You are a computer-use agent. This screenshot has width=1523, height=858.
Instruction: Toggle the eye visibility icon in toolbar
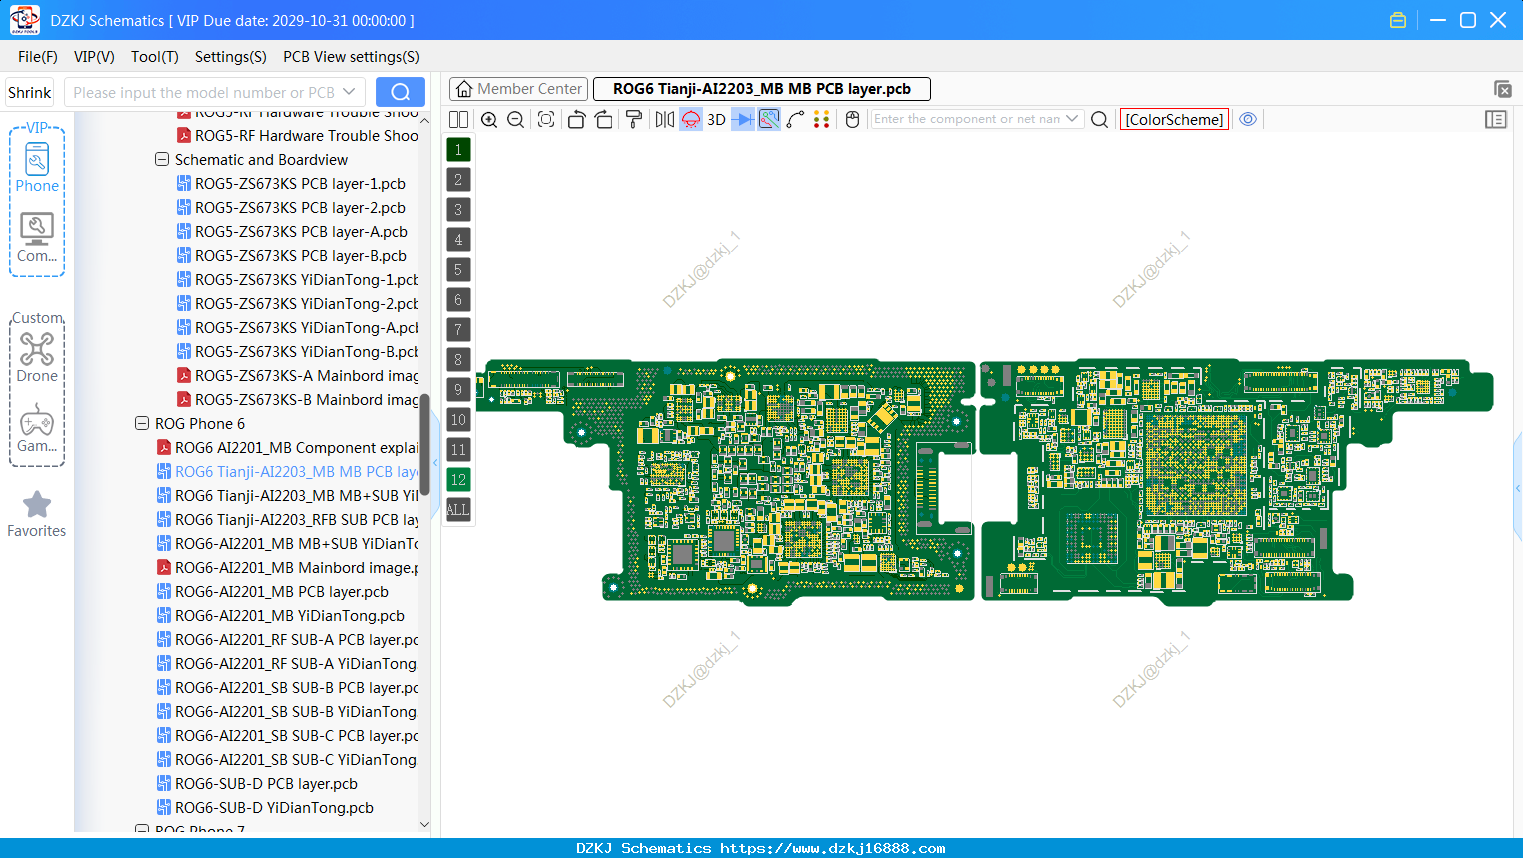1248,119
